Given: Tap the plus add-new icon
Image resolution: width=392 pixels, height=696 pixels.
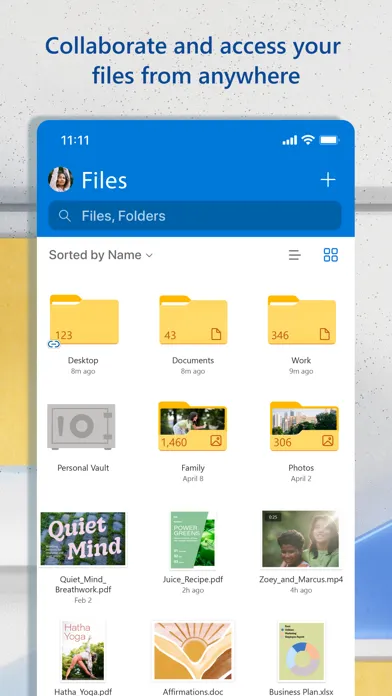Looking at the screenshot, I should point(328,180).
